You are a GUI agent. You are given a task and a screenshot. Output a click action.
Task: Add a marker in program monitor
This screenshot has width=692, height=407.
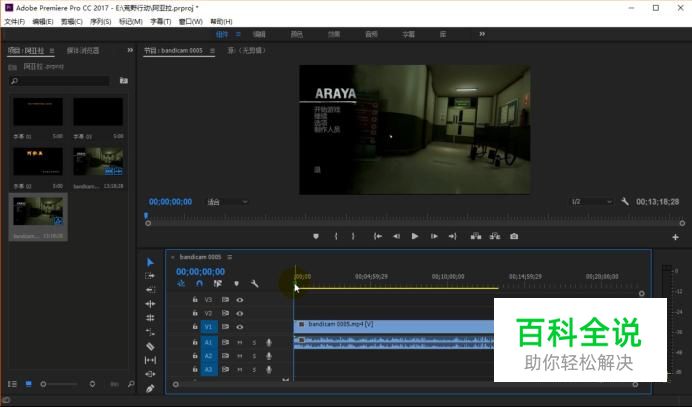coord(316,237)
